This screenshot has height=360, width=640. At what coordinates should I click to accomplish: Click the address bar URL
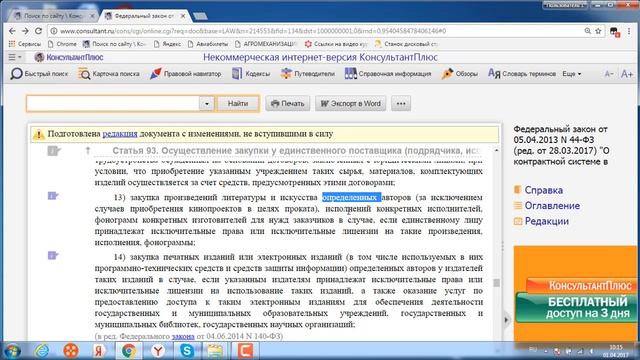[x=253, y=31]
